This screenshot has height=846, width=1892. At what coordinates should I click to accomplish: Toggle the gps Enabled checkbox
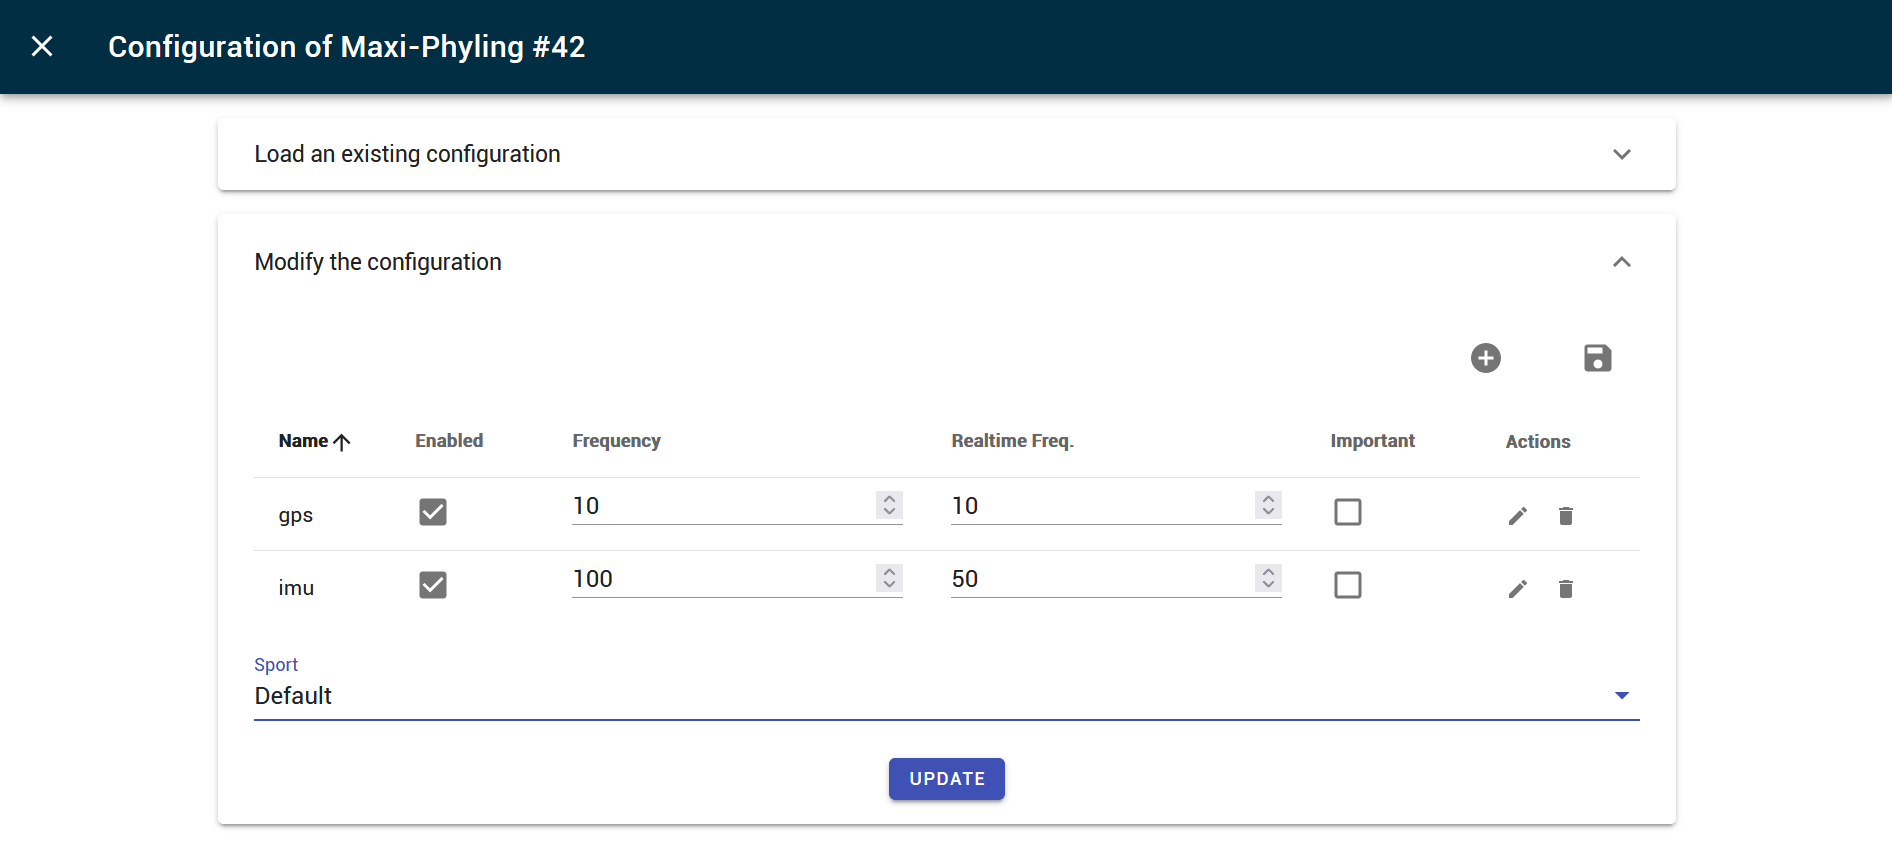433,512
